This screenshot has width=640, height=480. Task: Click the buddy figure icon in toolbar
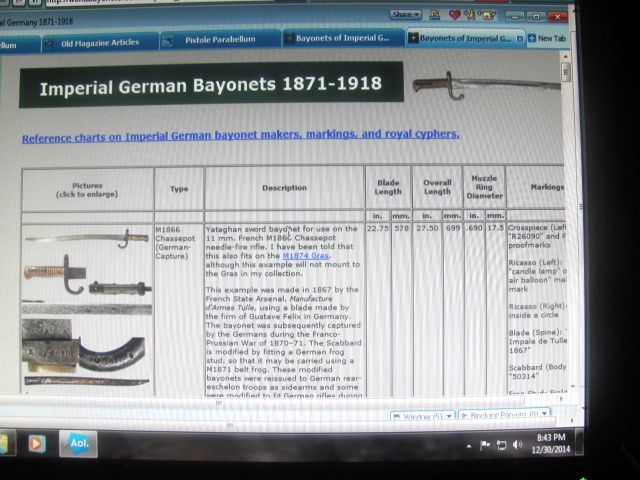[x=470, y=15]
